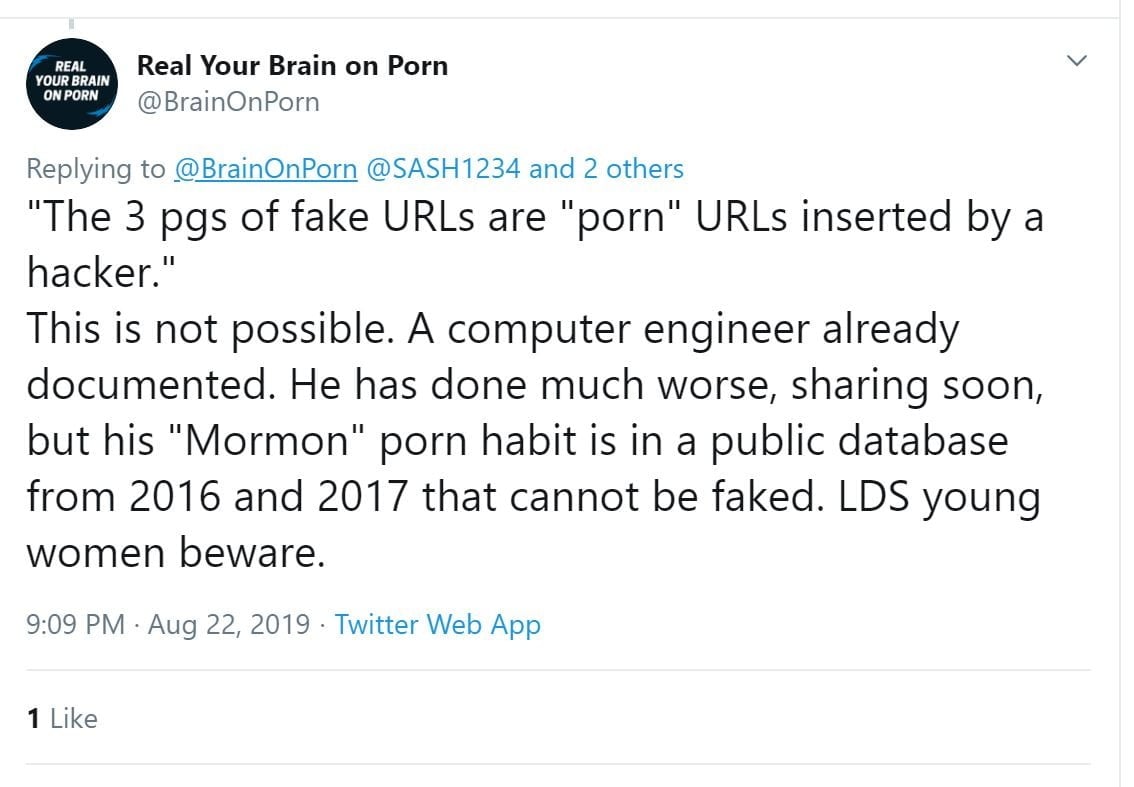Open the Real Your Brain on Porn display name
The width and height of the screenshot is (1134, 787).
pyautogui.click(x=292, y=66)
